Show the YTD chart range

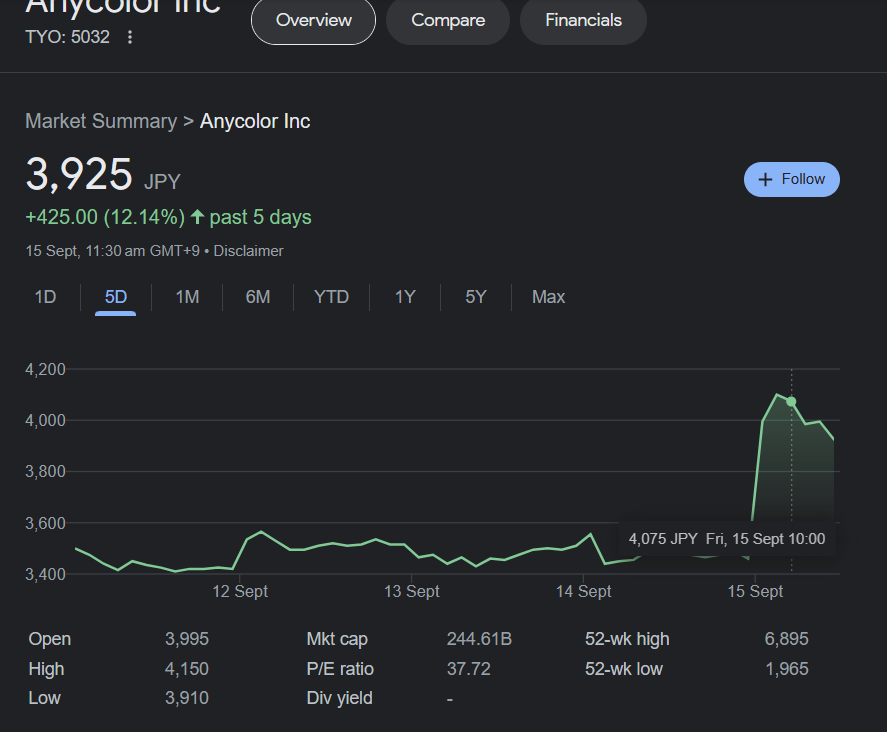tap(331, 297)
